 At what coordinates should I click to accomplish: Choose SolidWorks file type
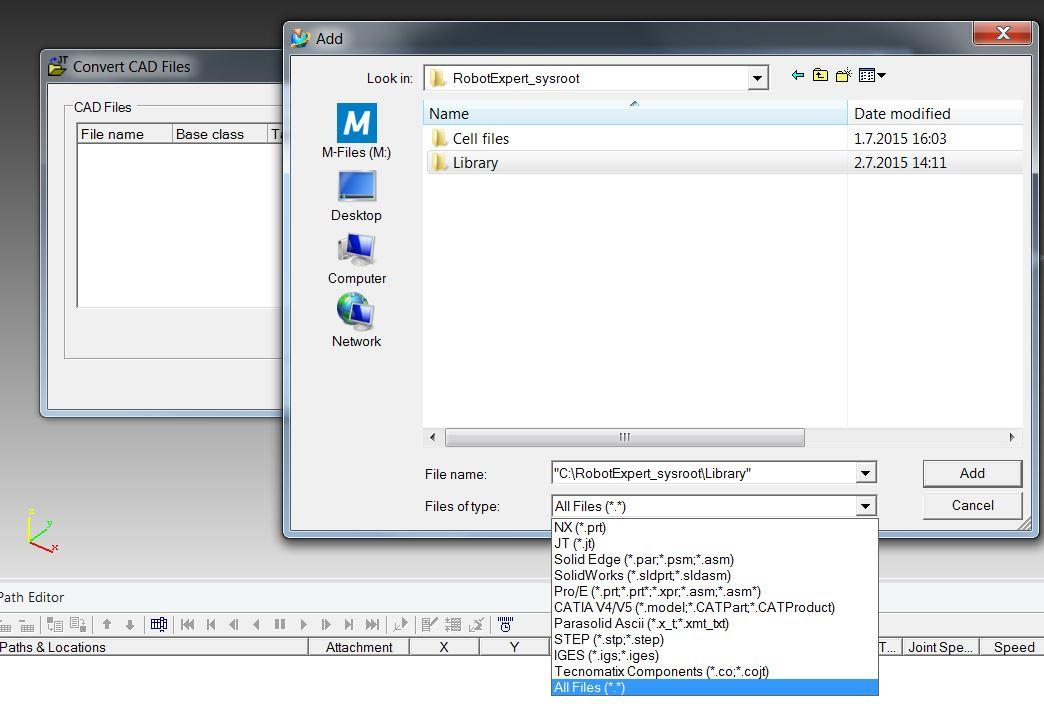click(714, 575)
